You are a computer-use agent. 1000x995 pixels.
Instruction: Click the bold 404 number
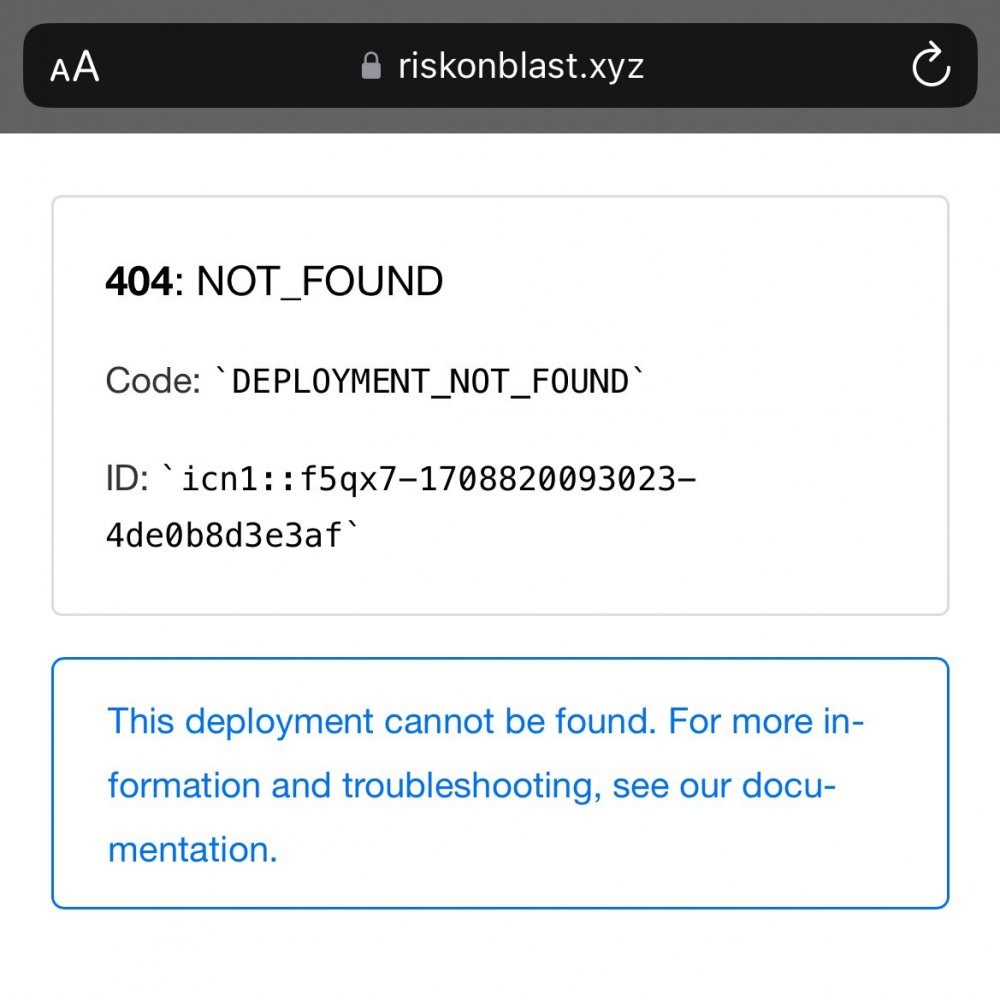tap(138, 281)
